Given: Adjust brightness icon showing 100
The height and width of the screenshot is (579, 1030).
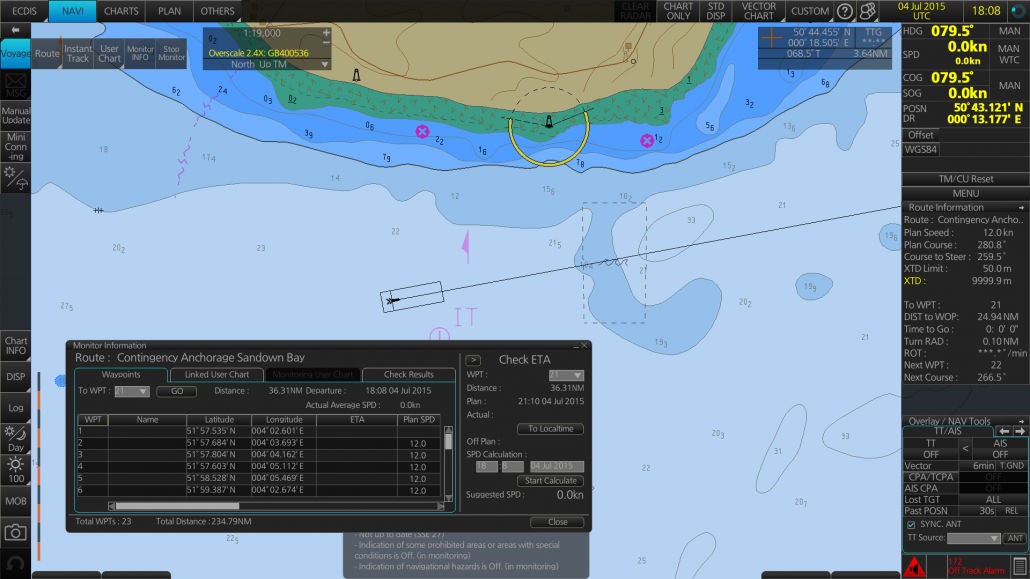Looking at the screenshot, I should 15,471.
